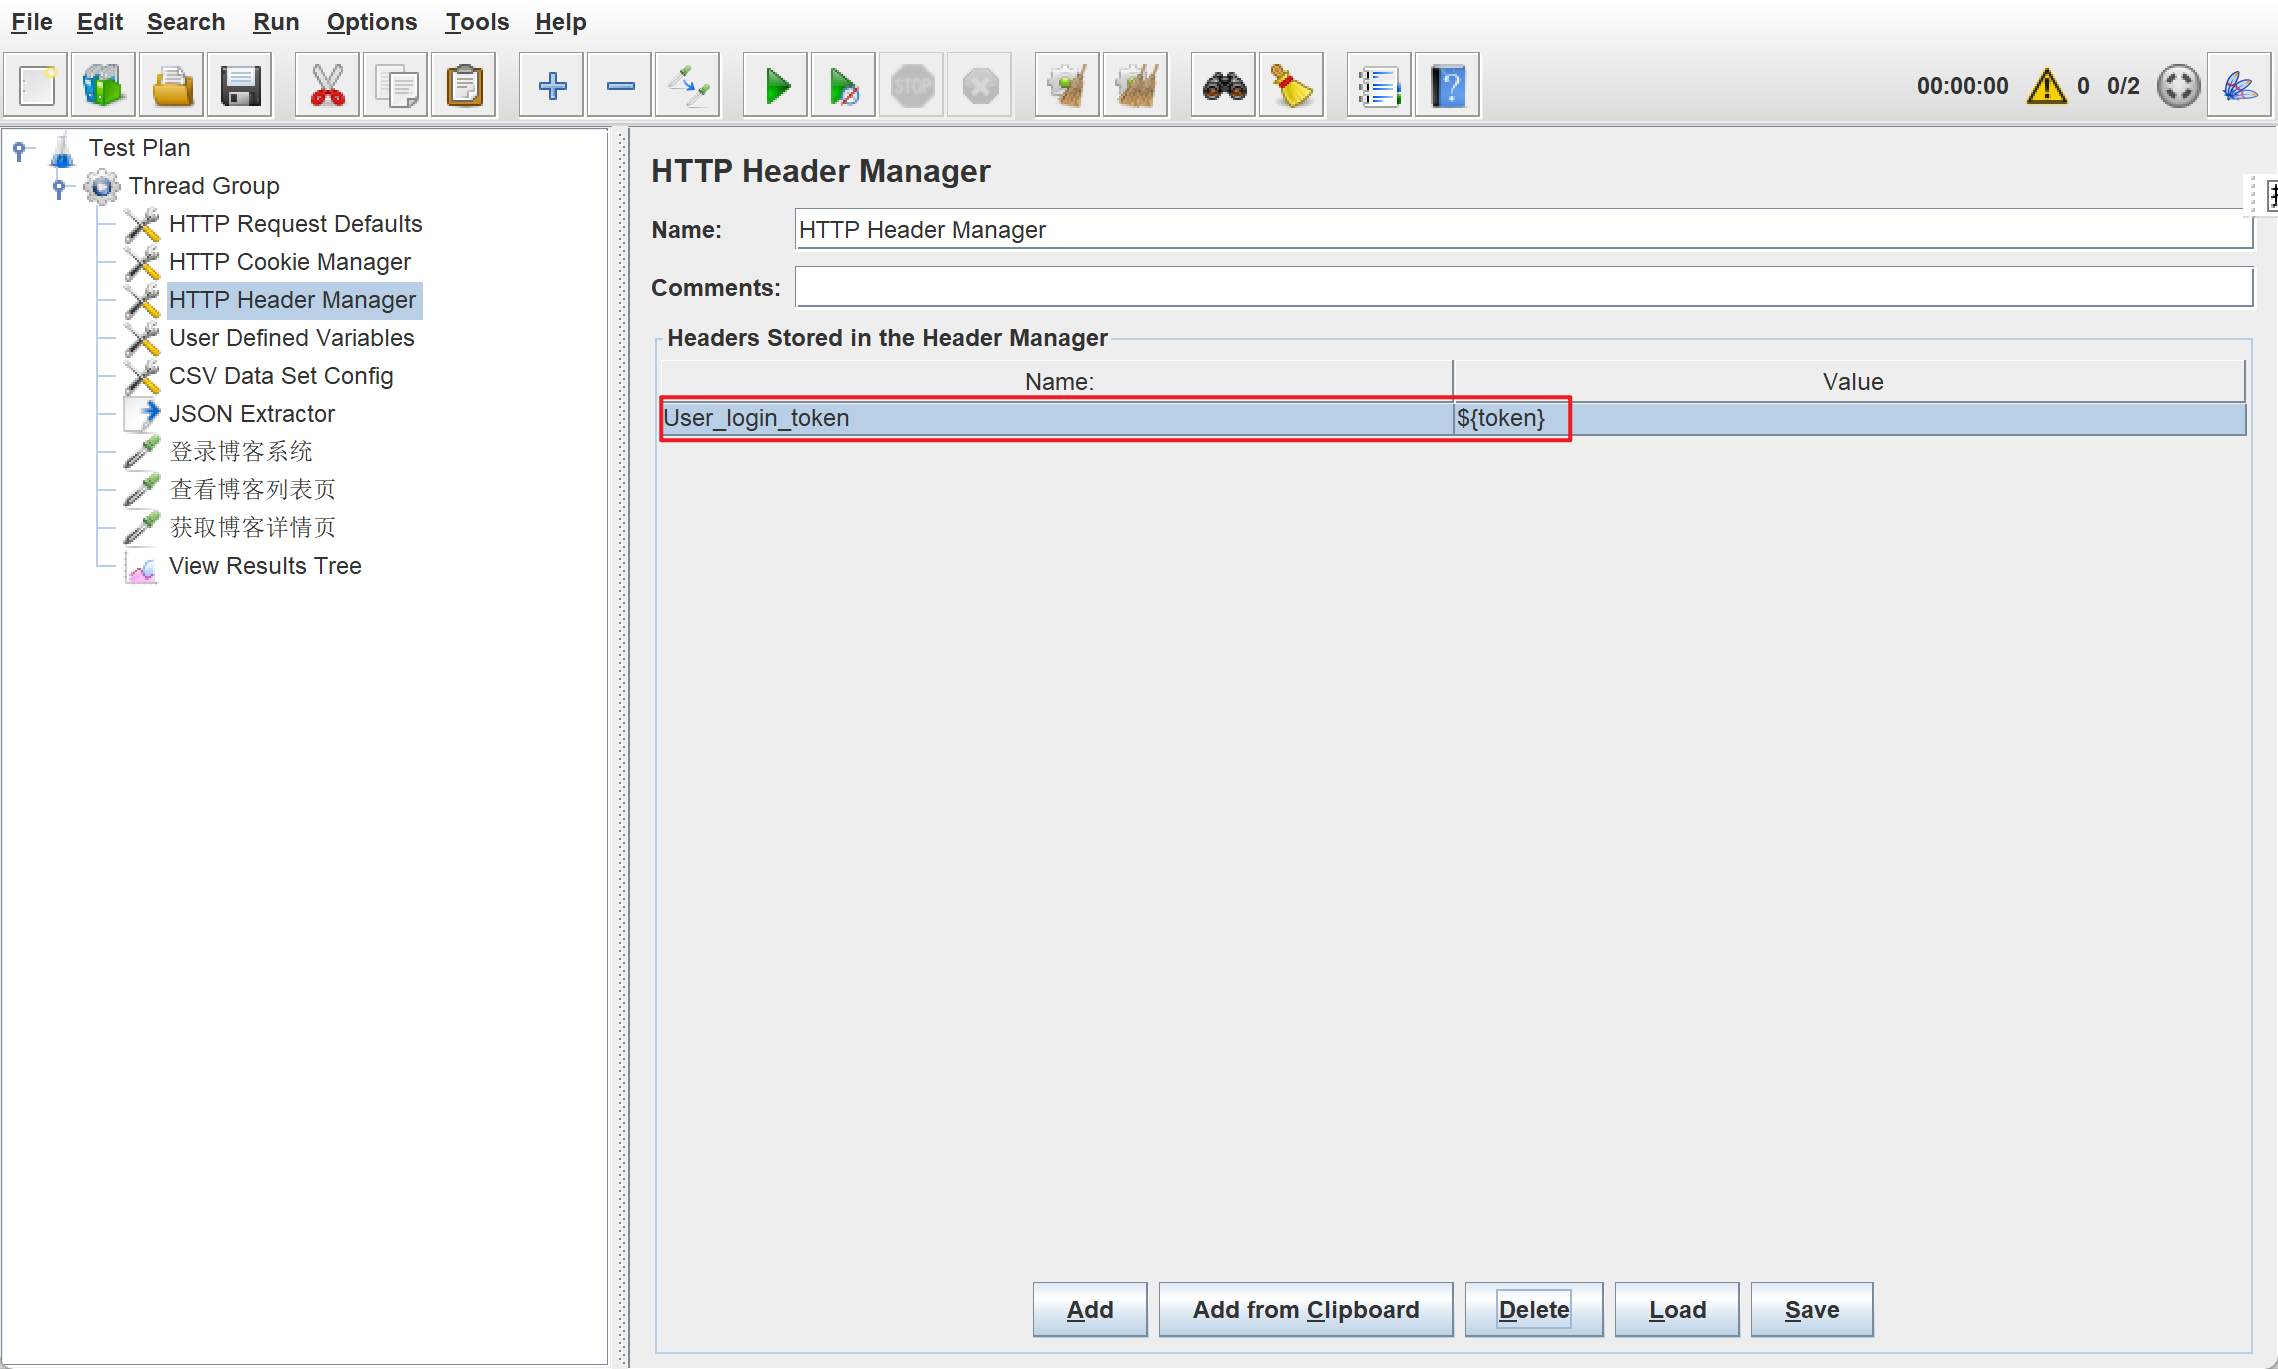Image resolution: width=2278 pixels, height=1369 pixels.
Task: Open the Run menu
Action: 275,22
